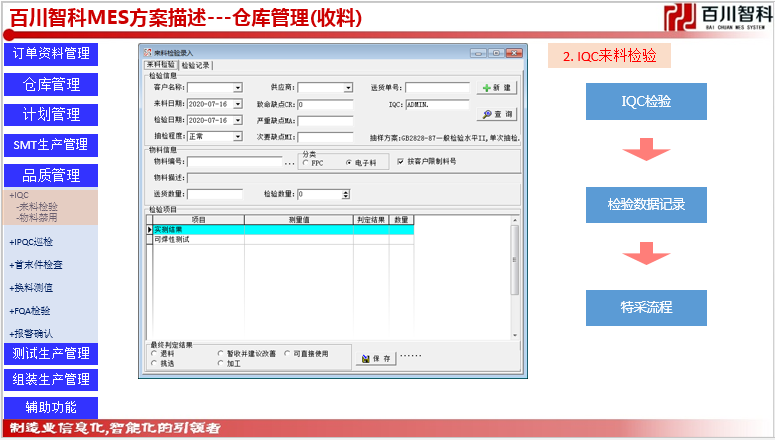Open the 供应商 dropdown
This screenshot has height=440, width=775.
(x=348, y=88)
